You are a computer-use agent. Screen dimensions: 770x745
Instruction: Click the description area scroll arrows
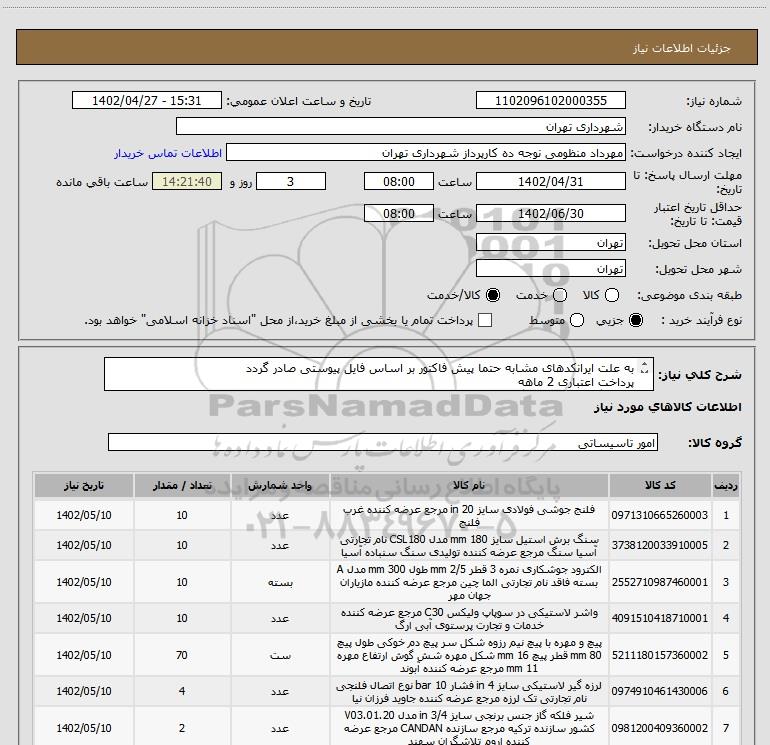[645, 367]
